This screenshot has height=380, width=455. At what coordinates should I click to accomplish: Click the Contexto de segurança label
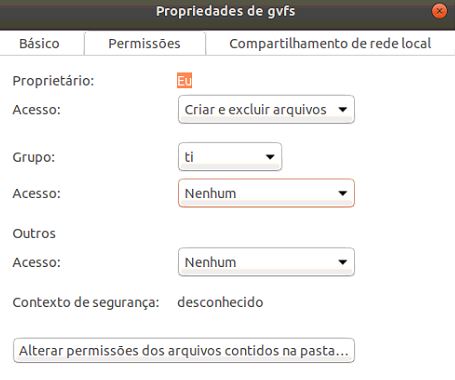point(86,303)
